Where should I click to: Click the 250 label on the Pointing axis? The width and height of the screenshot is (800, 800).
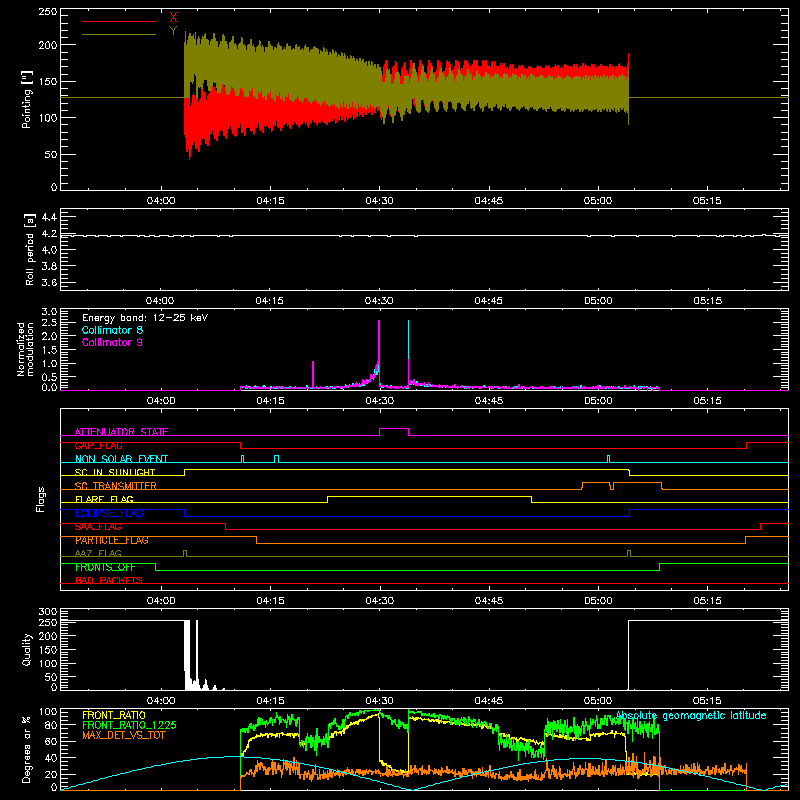[x=48, y=12]
